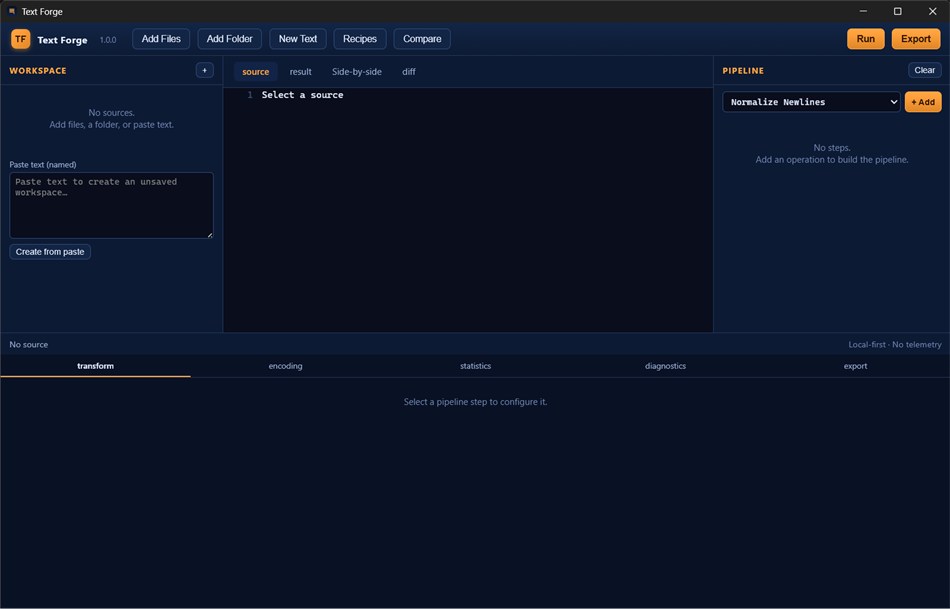The height and width of the screenshot is (609, 950).
Task: Select the transform bottom tab
Action: (x=95, y=366)
